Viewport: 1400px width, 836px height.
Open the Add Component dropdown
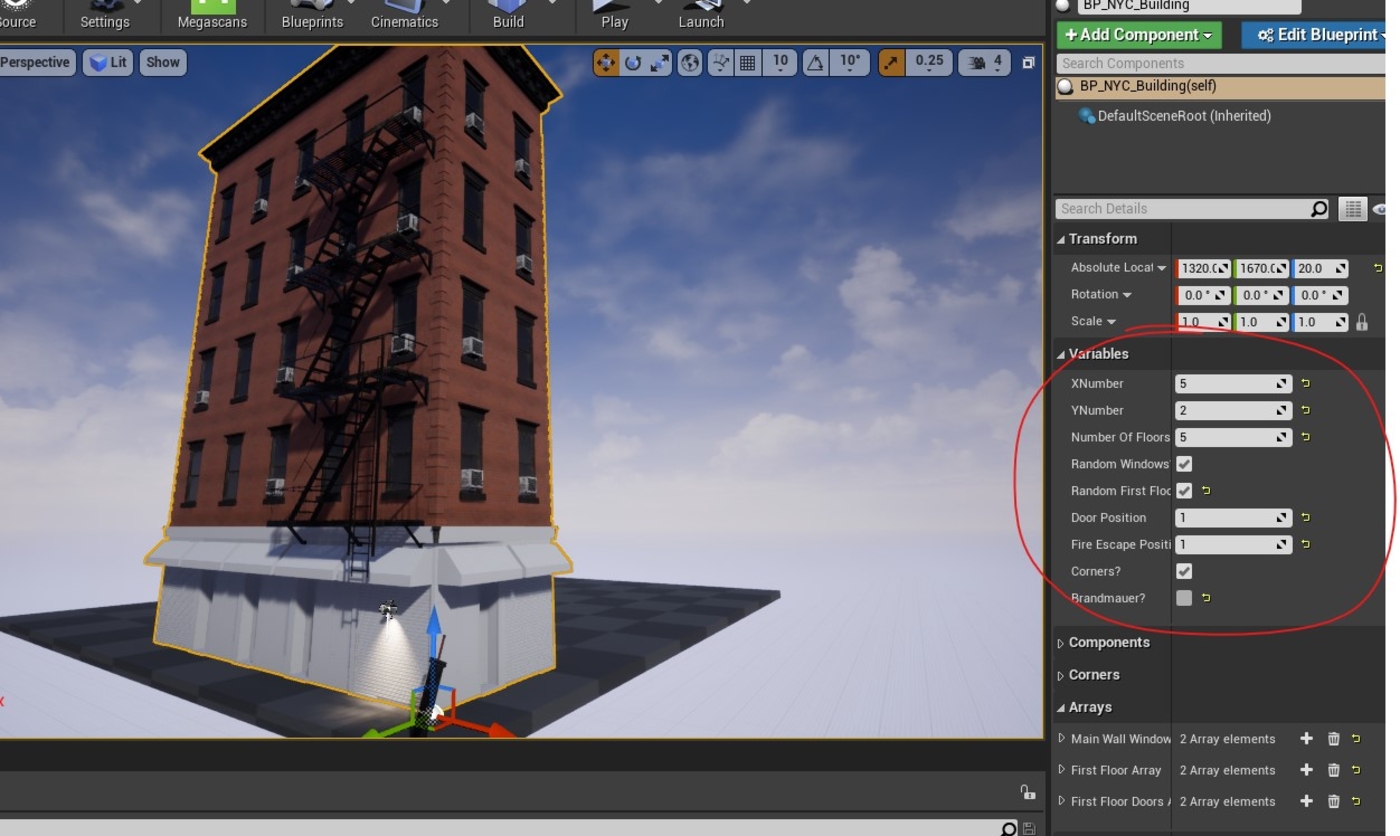point(1139,35)
